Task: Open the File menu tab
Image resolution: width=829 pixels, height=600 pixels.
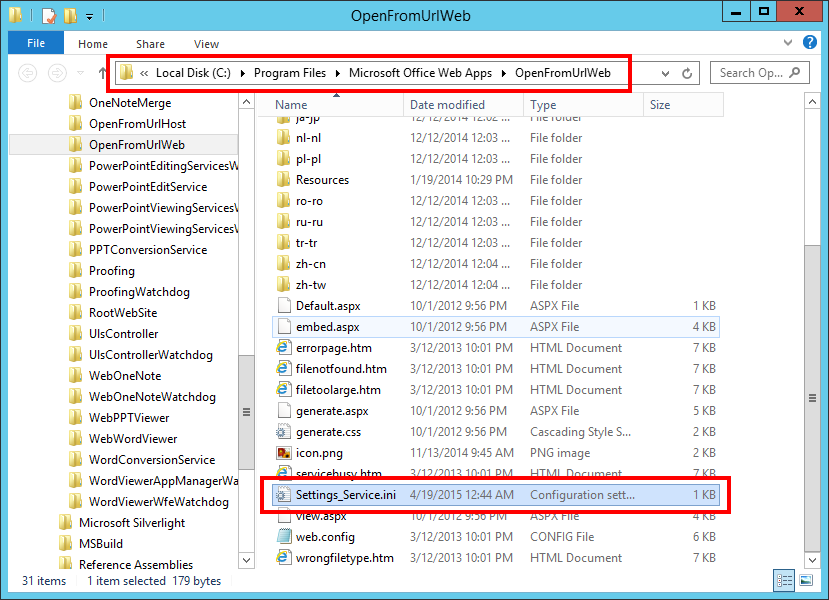Action: pyautogui.click(x=36, y=43)
